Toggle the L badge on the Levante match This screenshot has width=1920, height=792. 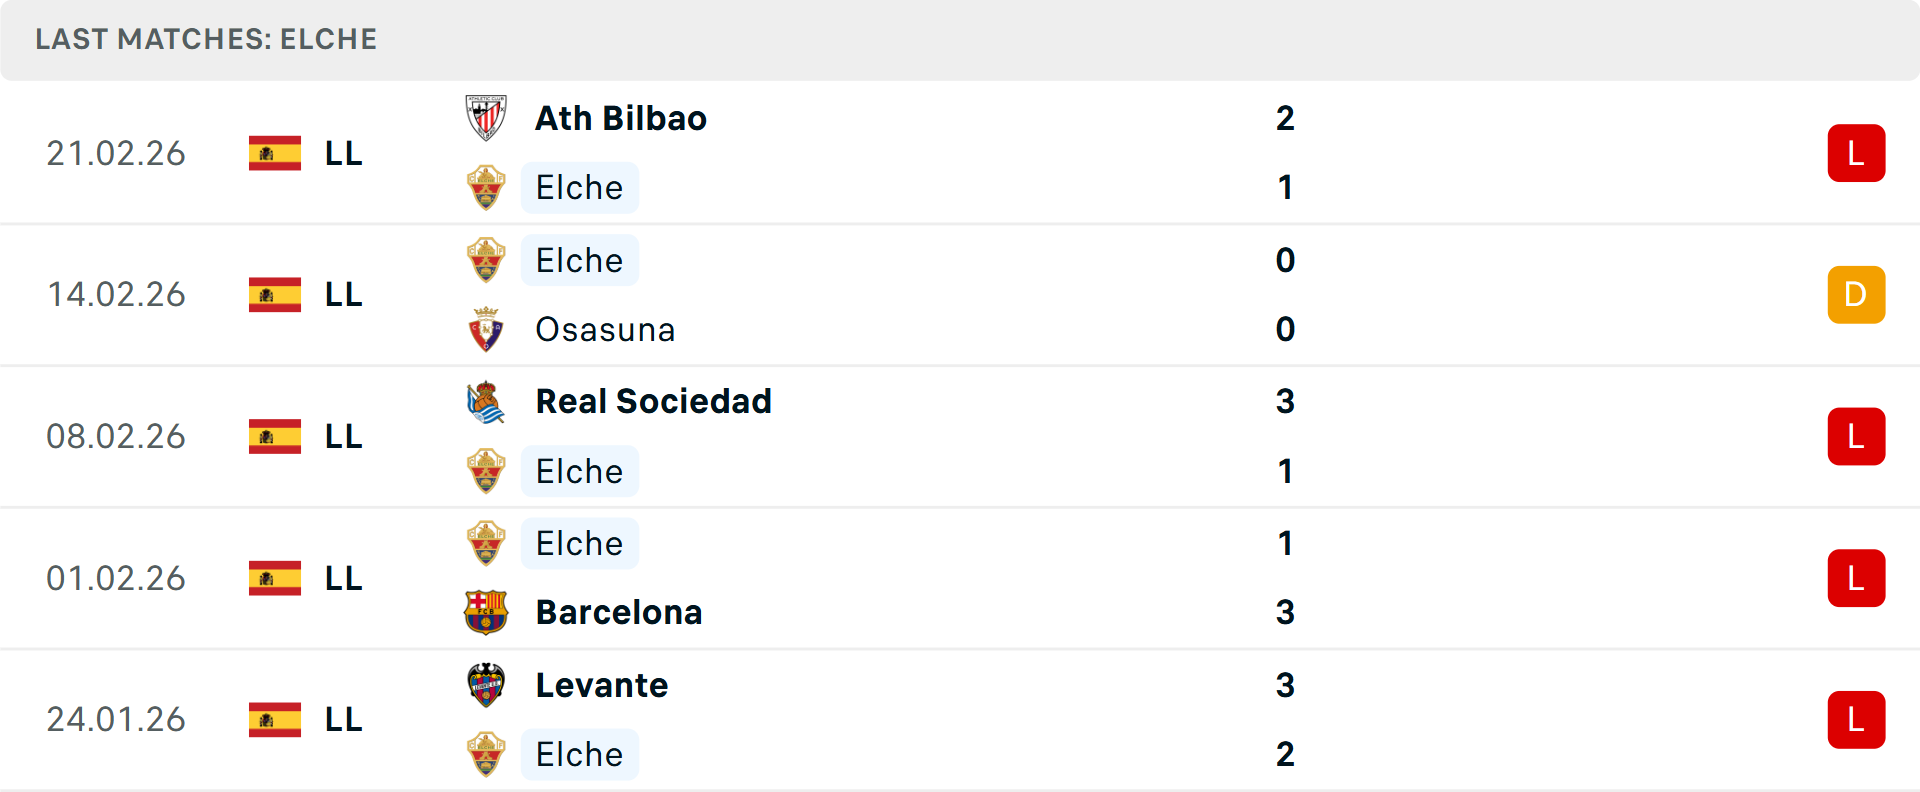click(1857, 719)
